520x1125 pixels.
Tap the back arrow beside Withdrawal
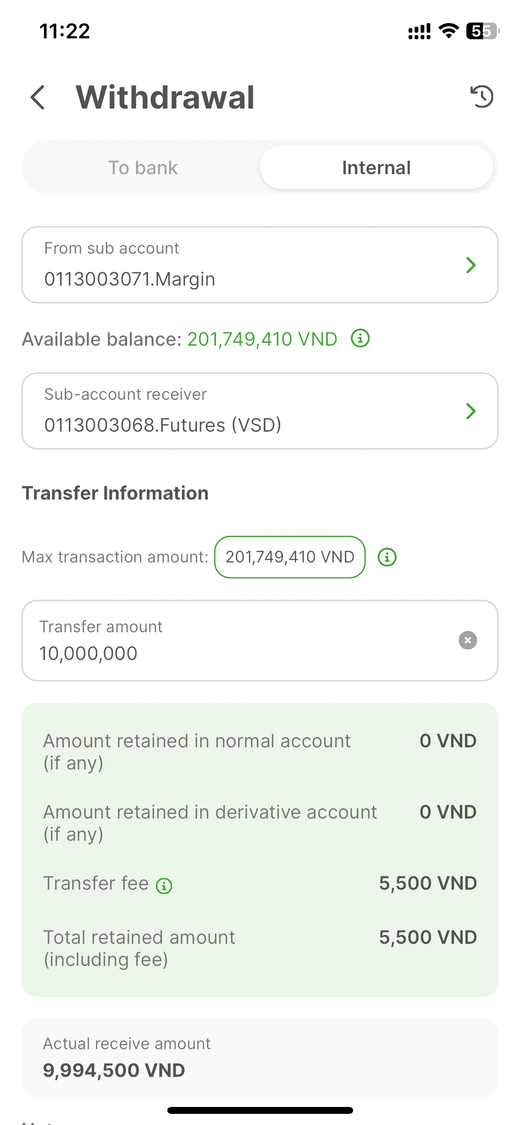(38, 98)
